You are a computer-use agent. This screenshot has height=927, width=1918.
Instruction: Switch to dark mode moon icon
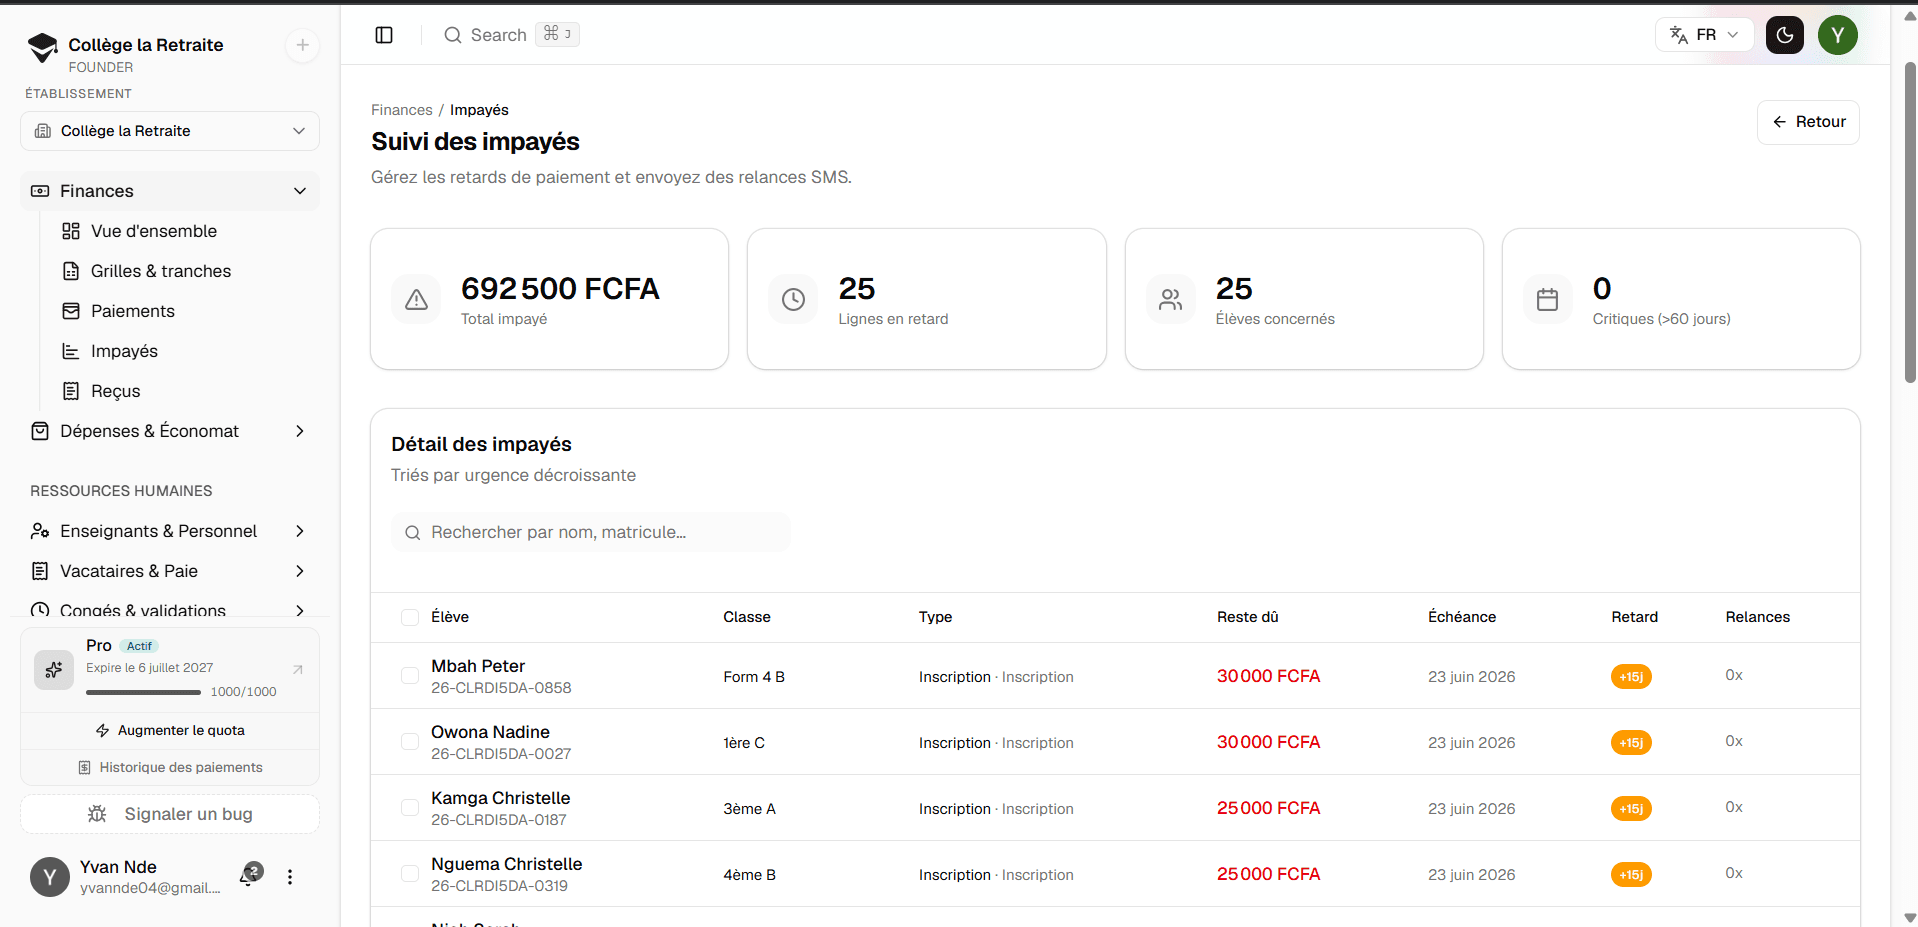tap(1785, 35)
